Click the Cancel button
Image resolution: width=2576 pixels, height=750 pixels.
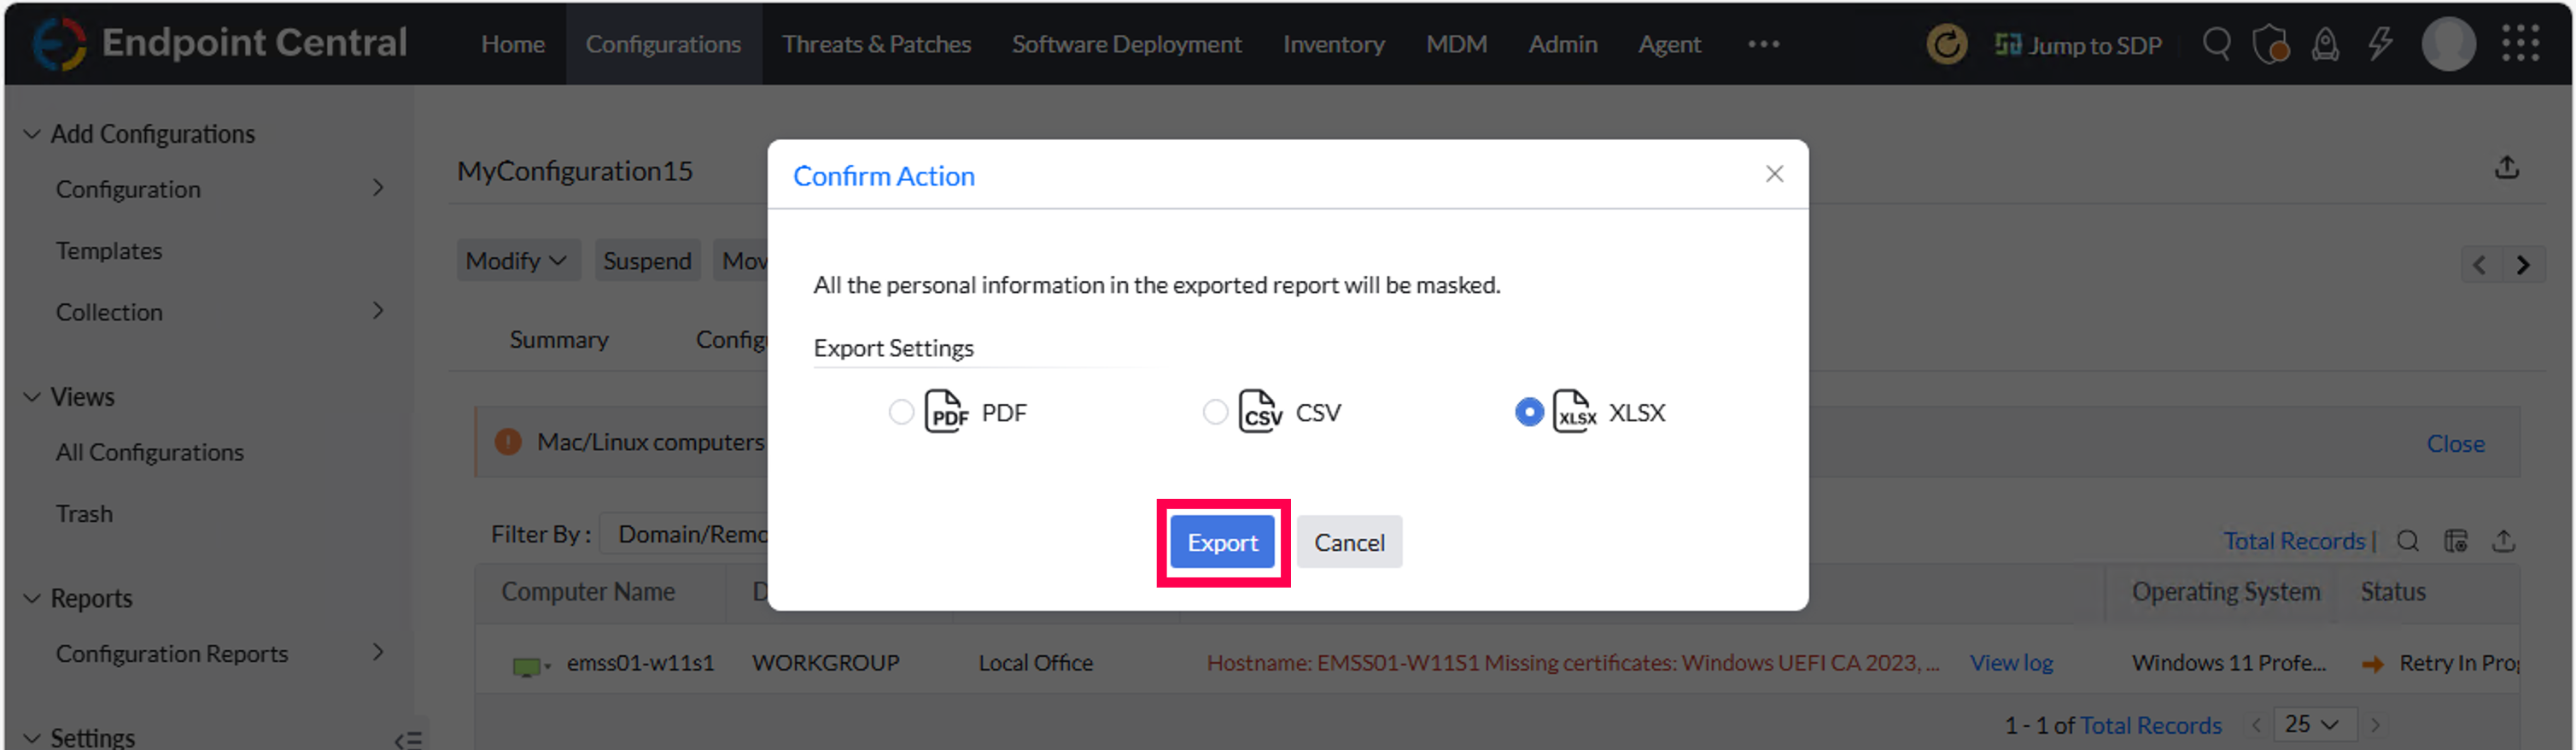click(1349, 542)
